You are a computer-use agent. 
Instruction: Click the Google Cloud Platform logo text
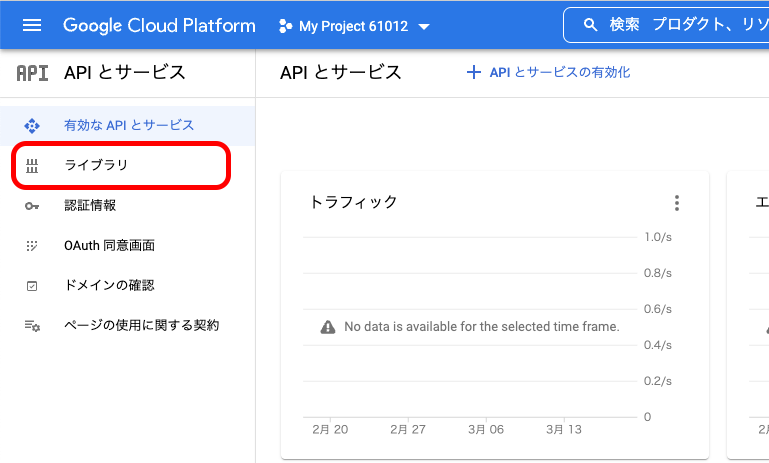[x=159, y=25]
